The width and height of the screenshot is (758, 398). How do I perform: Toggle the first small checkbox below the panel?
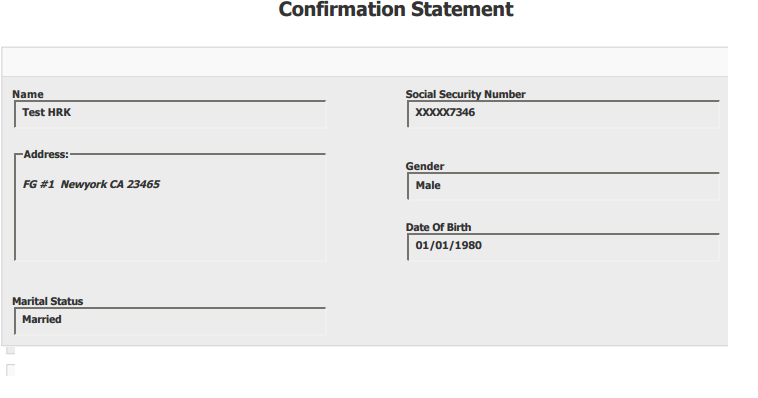11,350
